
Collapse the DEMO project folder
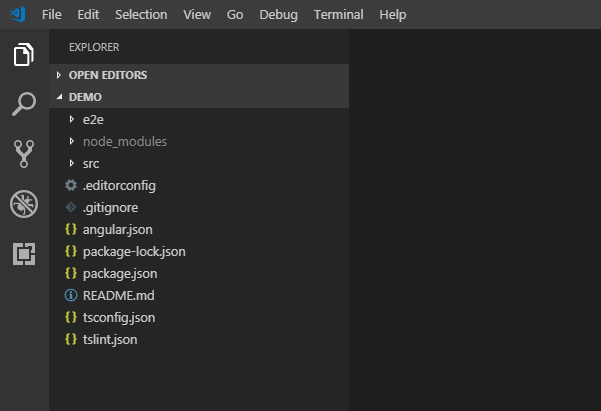click(x=85, y=97)
